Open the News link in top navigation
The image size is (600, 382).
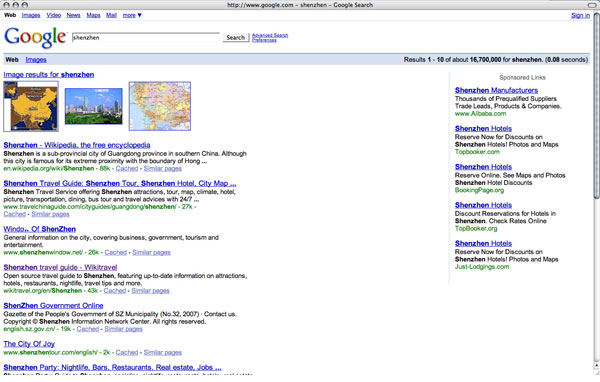[x=73, y=15]
